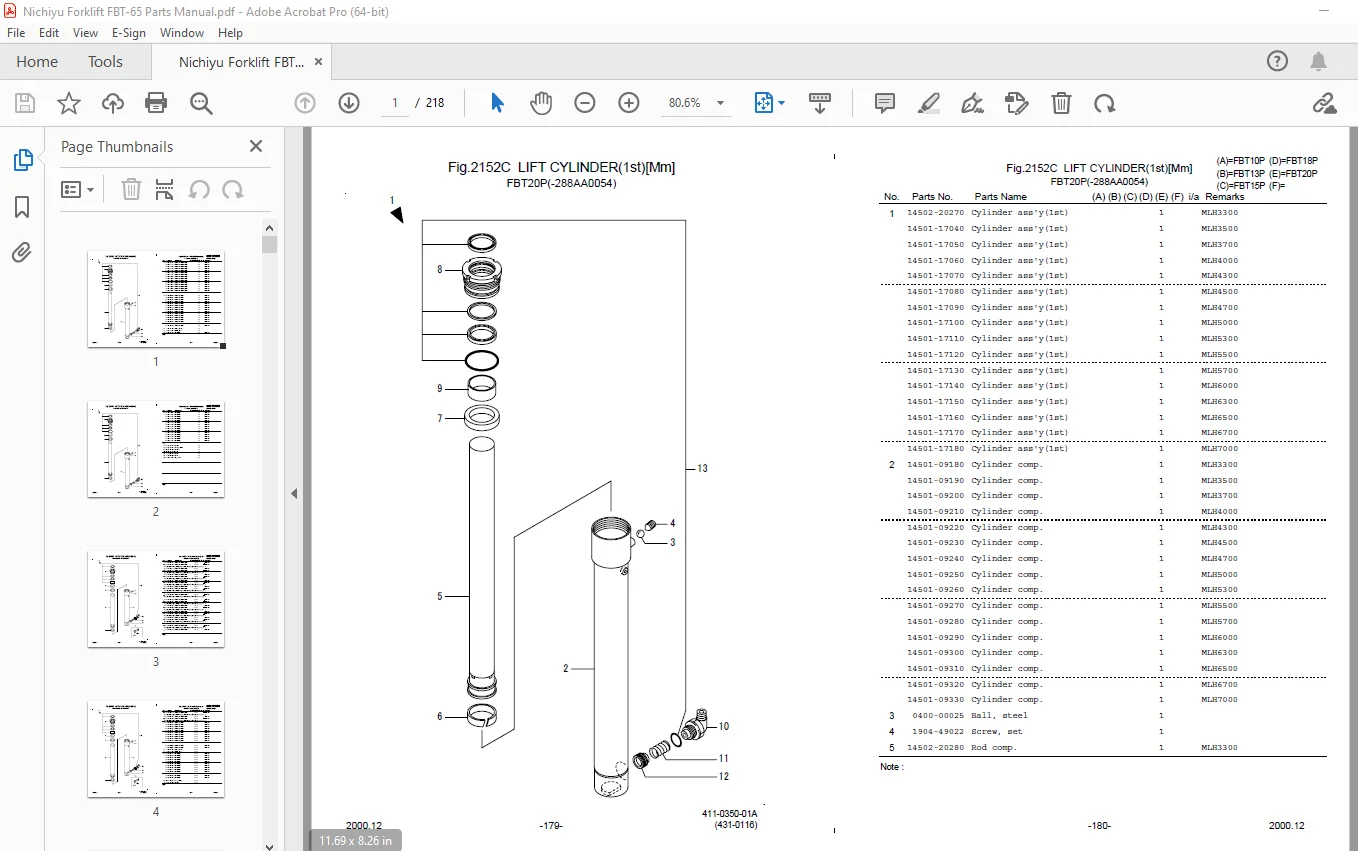
Task: Select page 3 thumbnail
Action: [x=156, y=599]
